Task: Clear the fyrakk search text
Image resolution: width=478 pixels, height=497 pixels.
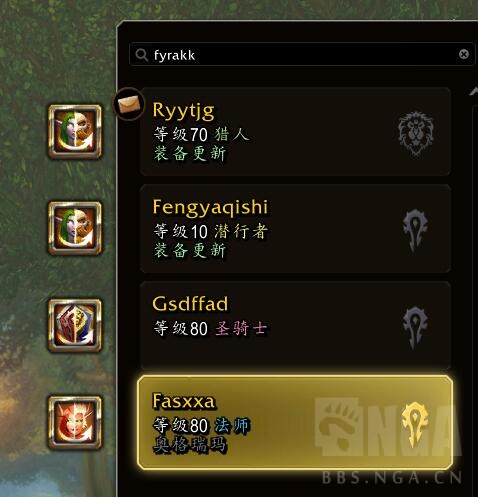Action: tap(464, 54)
